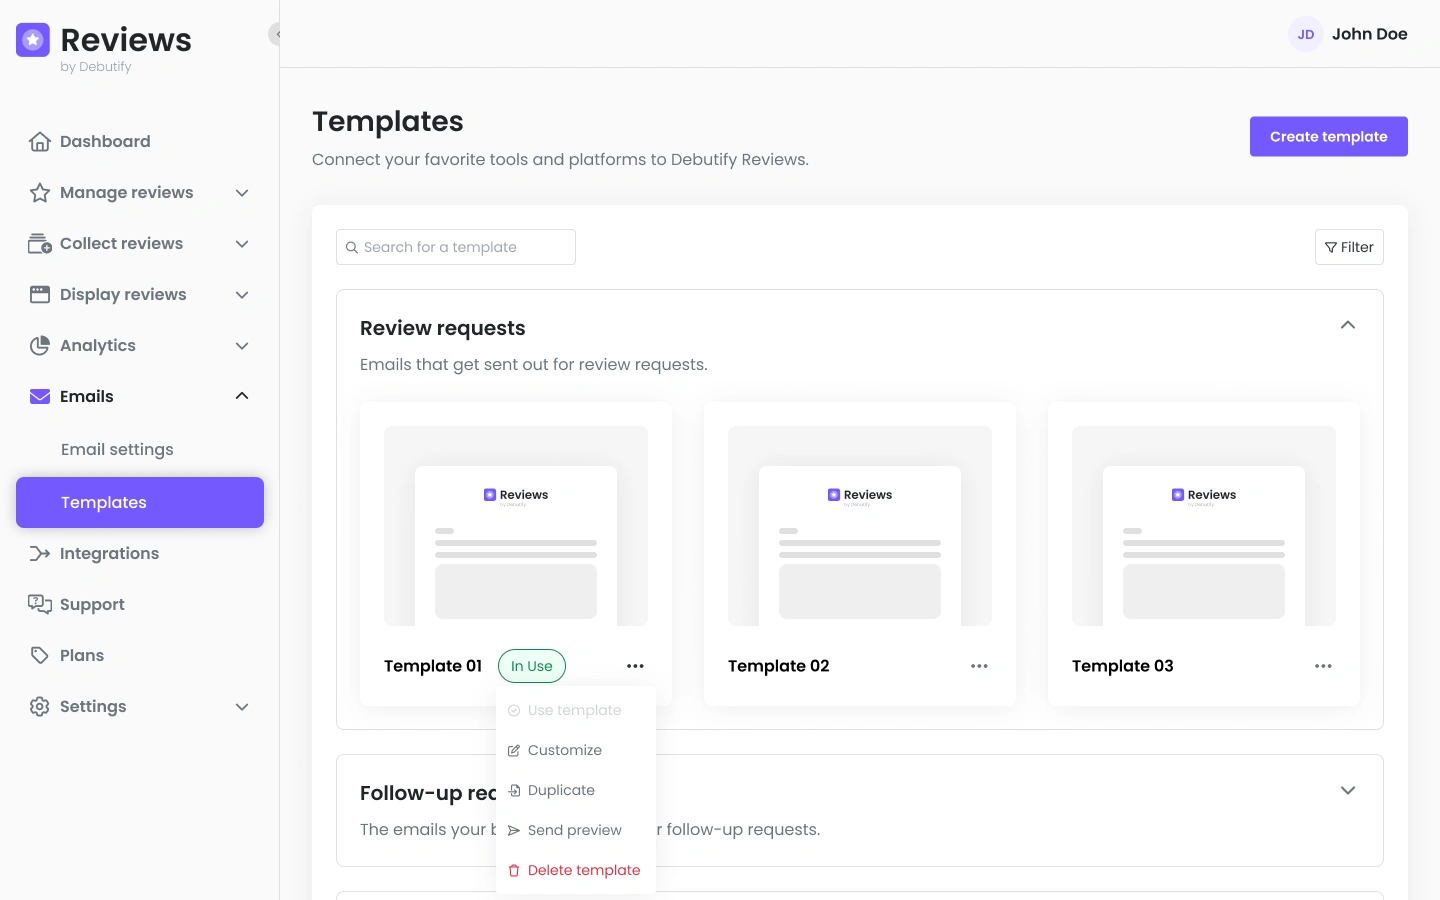Select the Template 02 preview thumbnail
Image resolution: width=1440 pixels, height=900 pixels.
pos(860,526)
